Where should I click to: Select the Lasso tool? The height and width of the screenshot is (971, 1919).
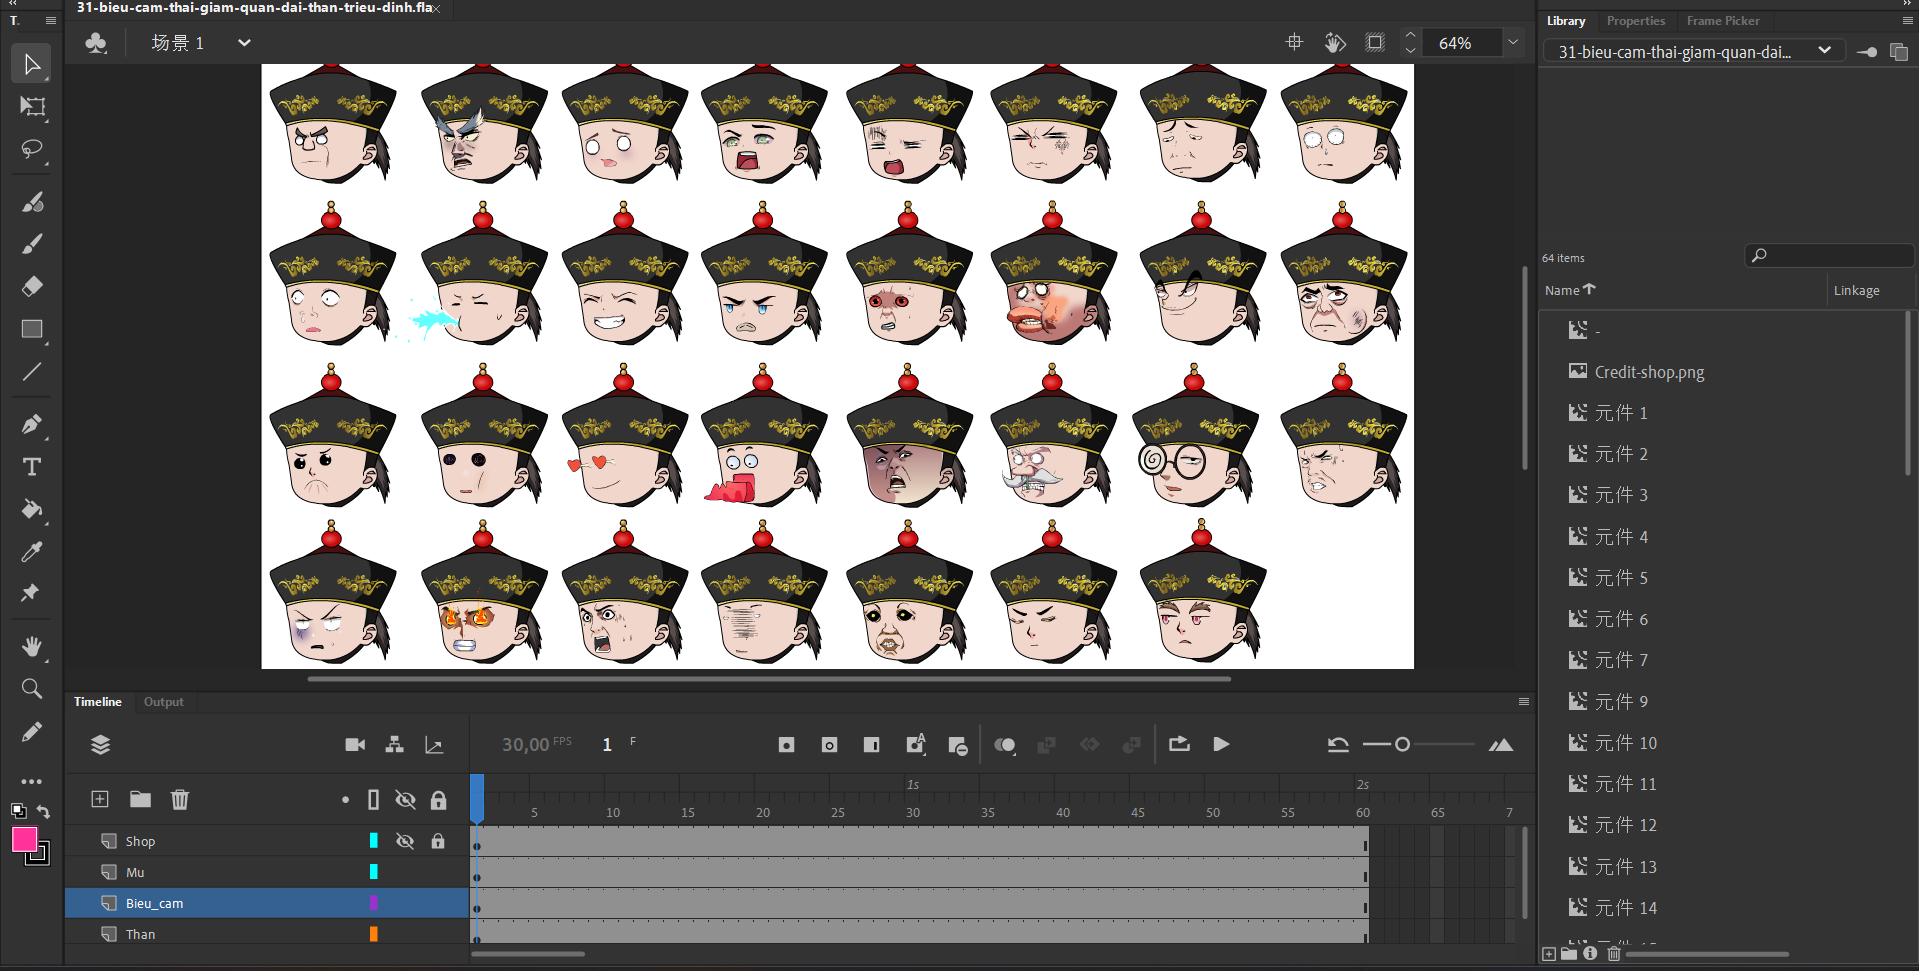point(32,150)
